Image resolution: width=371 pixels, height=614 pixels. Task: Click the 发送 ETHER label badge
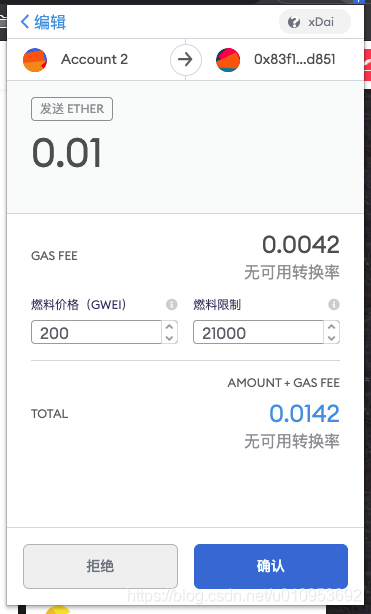(x=72, y=109)
